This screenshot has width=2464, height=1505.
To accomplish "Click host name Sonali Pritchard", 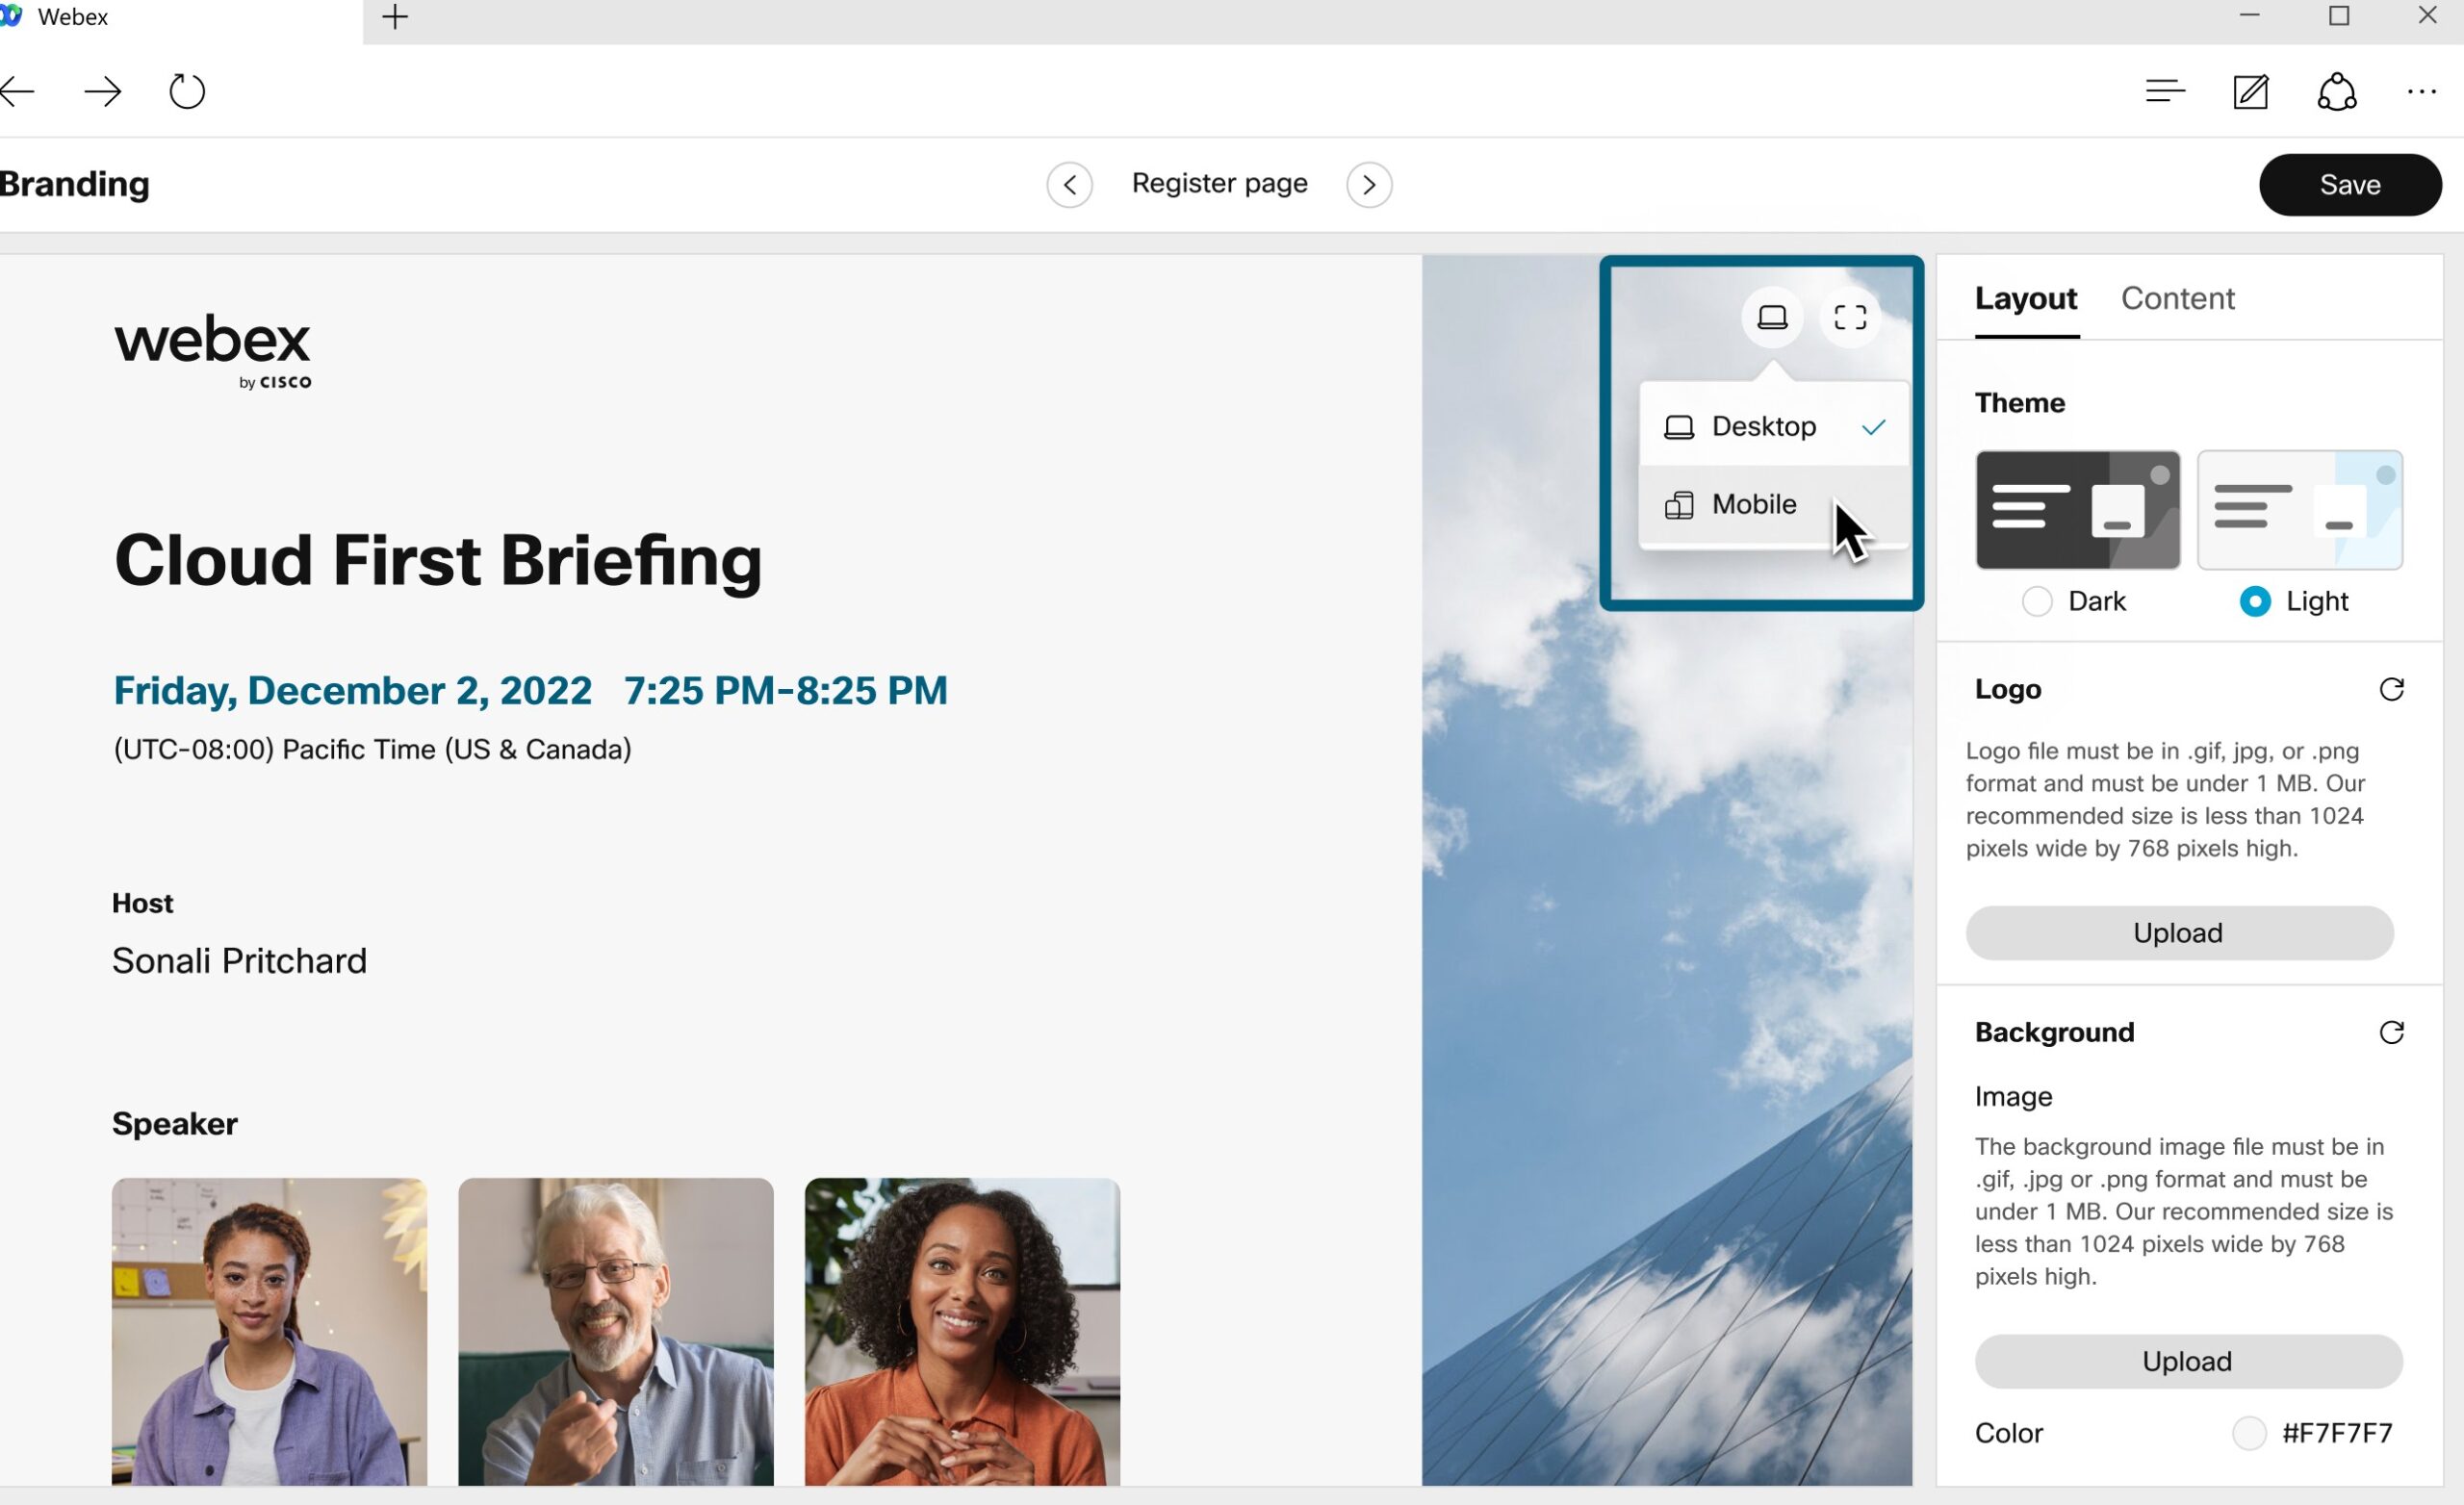I will pos(239,961).
